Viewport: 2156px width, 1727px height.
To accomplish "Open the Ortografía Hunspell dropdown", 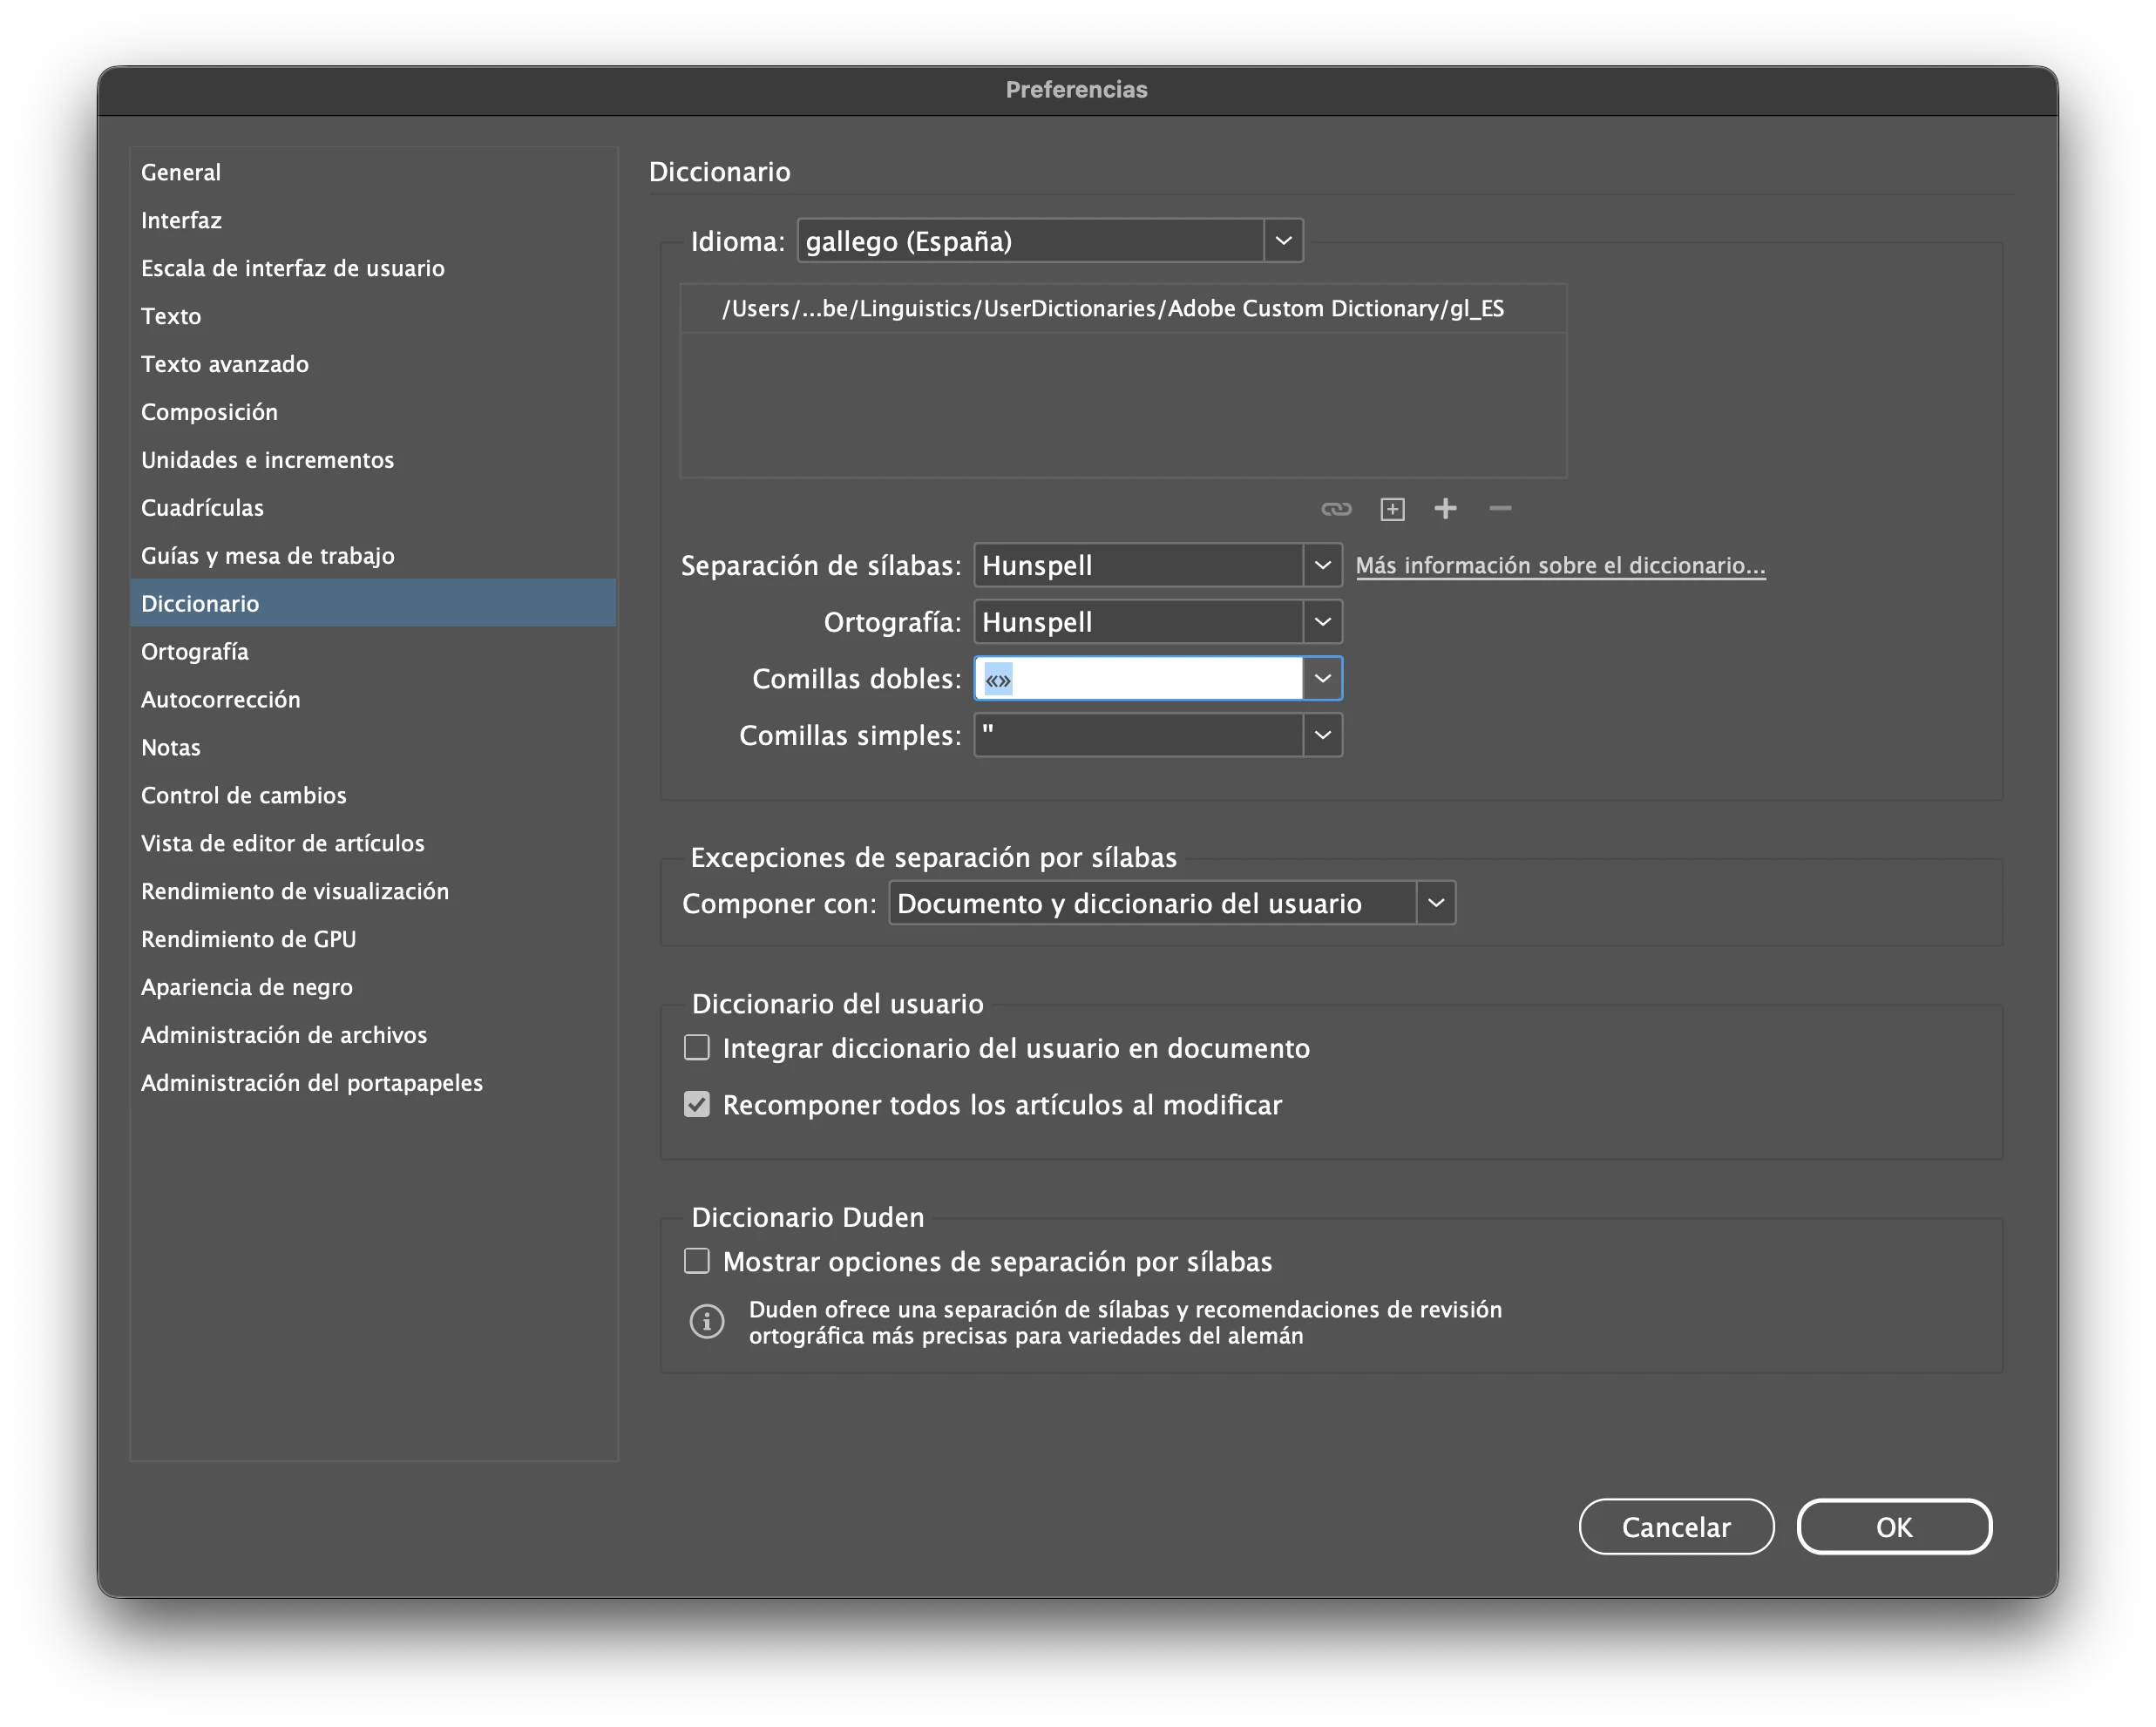I will tap(1321, 622).
